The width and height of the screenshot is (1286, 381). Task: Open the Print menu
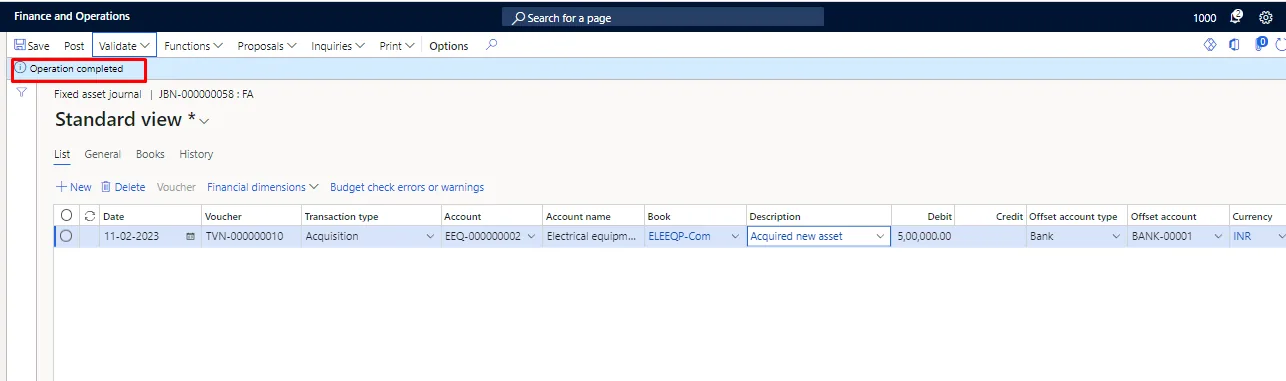(x=397, y=46)
